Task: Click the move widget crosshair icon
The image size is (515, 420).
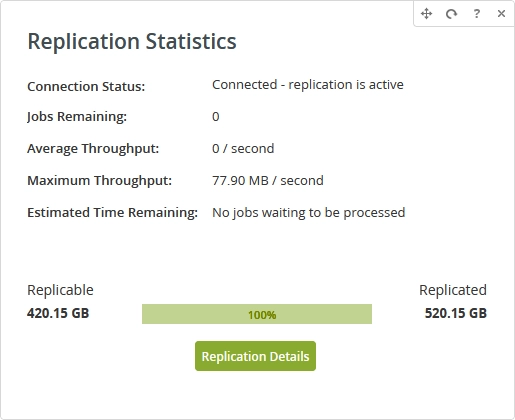Action: (x=426, y=14)
